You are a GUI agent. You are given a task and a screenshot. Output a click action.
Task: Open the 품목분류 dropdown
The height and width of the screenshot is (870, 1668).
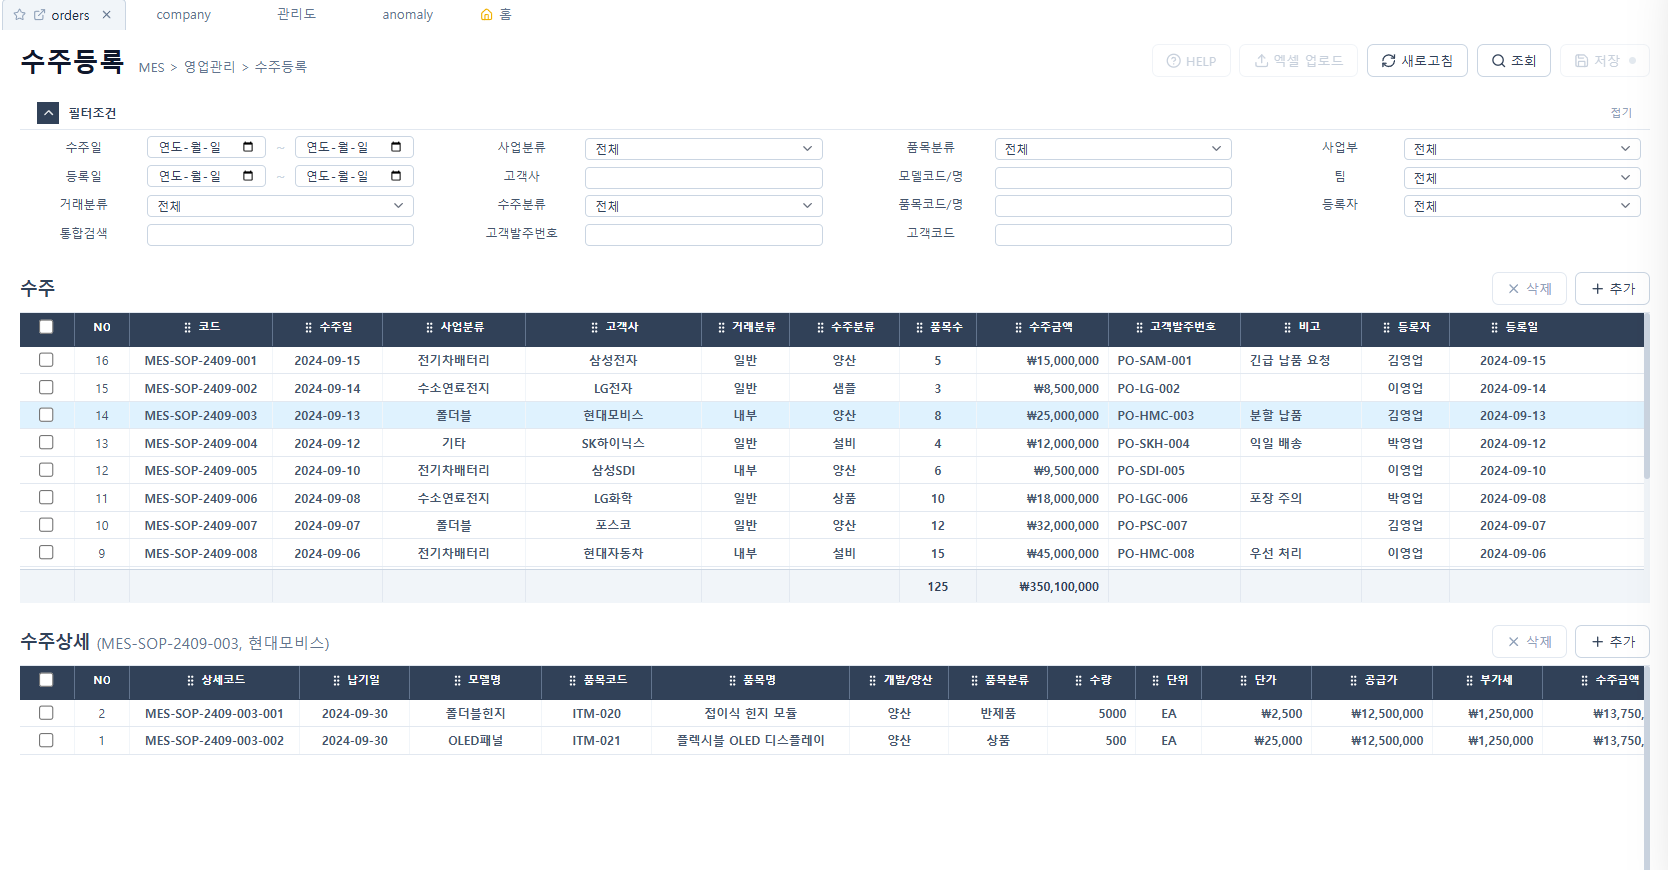pyautogui.click(x=1113, y=149)
